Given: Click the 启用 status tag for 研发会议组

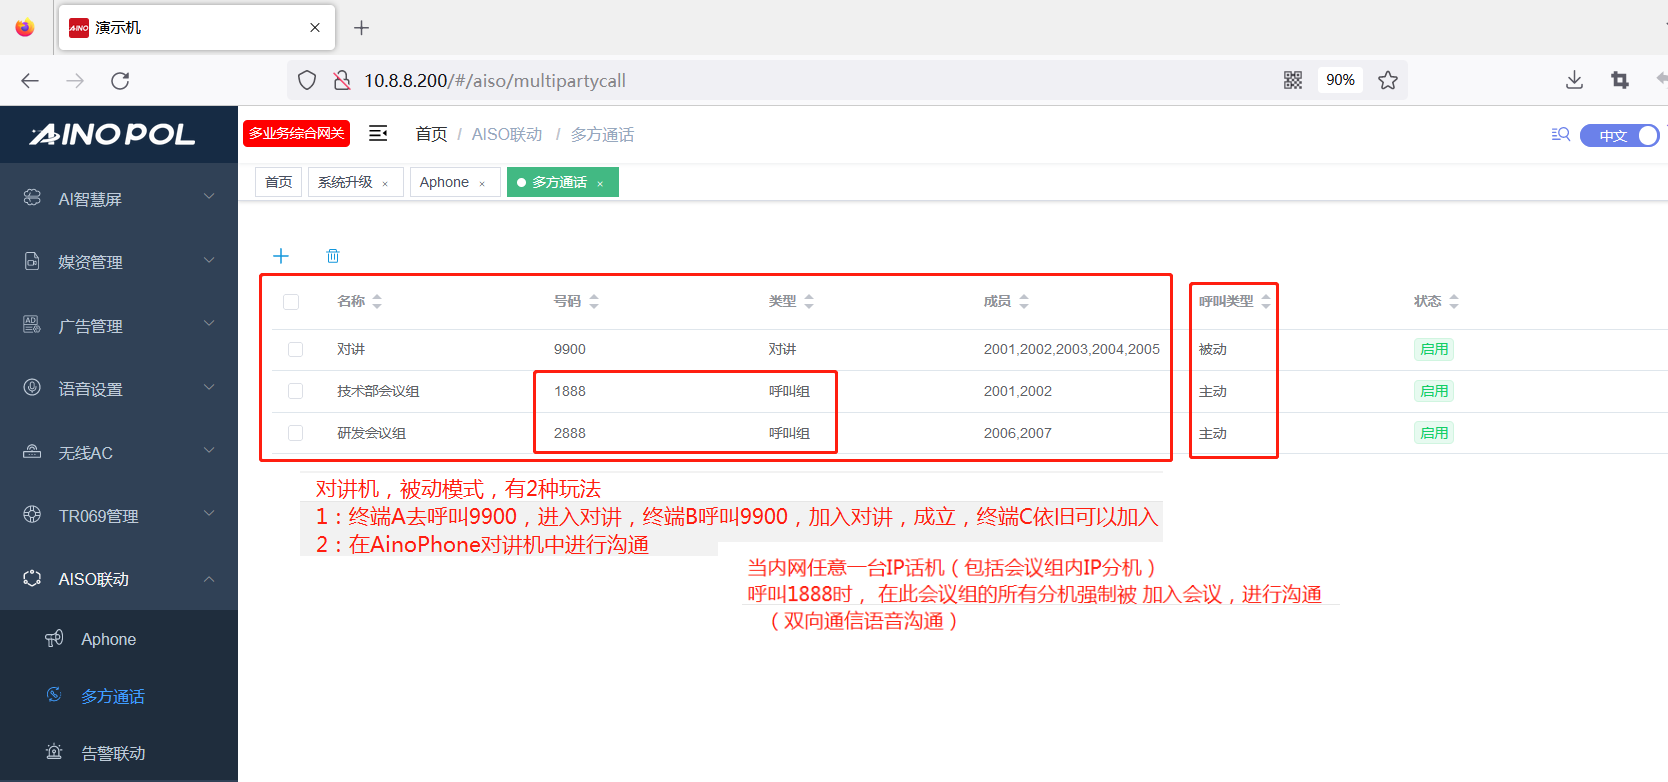Looking at the screenshot, I should coord(1434,433).
